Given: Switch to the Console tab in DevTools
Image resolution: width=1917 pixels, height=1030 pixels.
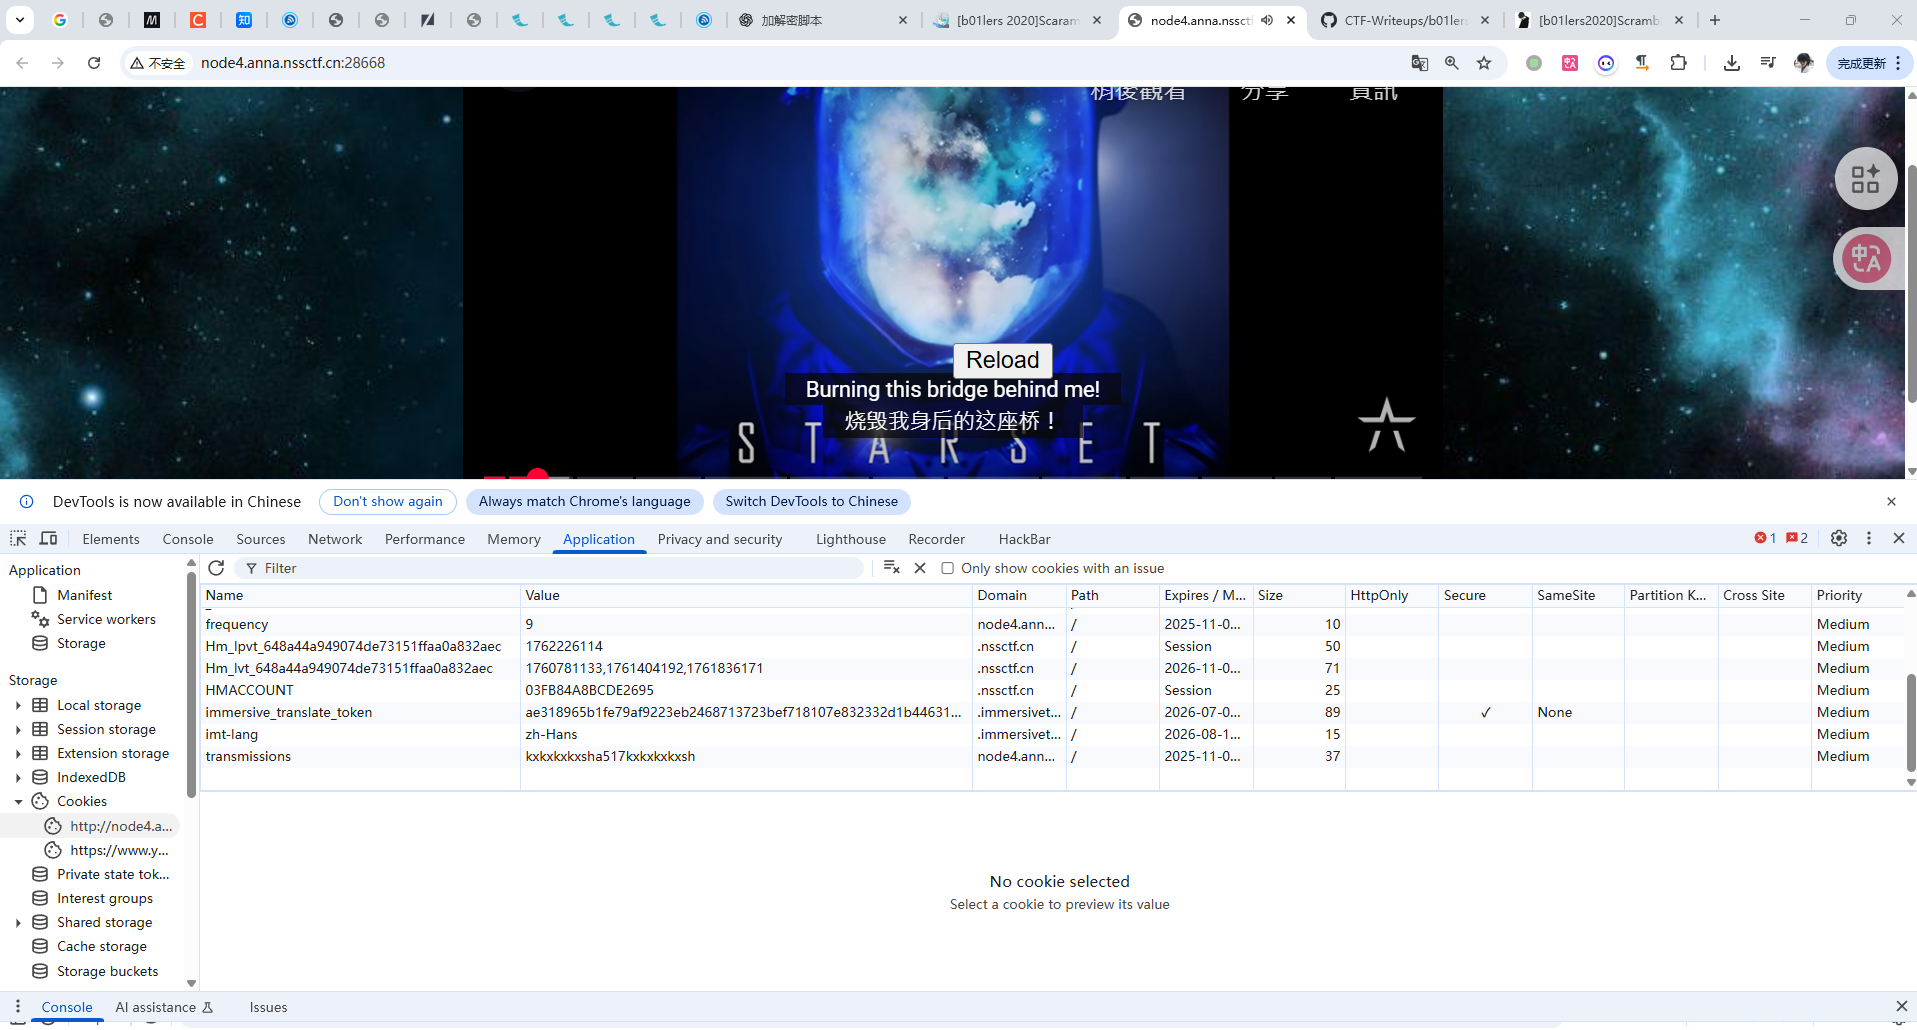Looking at the screenshot, I should point(188,539).
